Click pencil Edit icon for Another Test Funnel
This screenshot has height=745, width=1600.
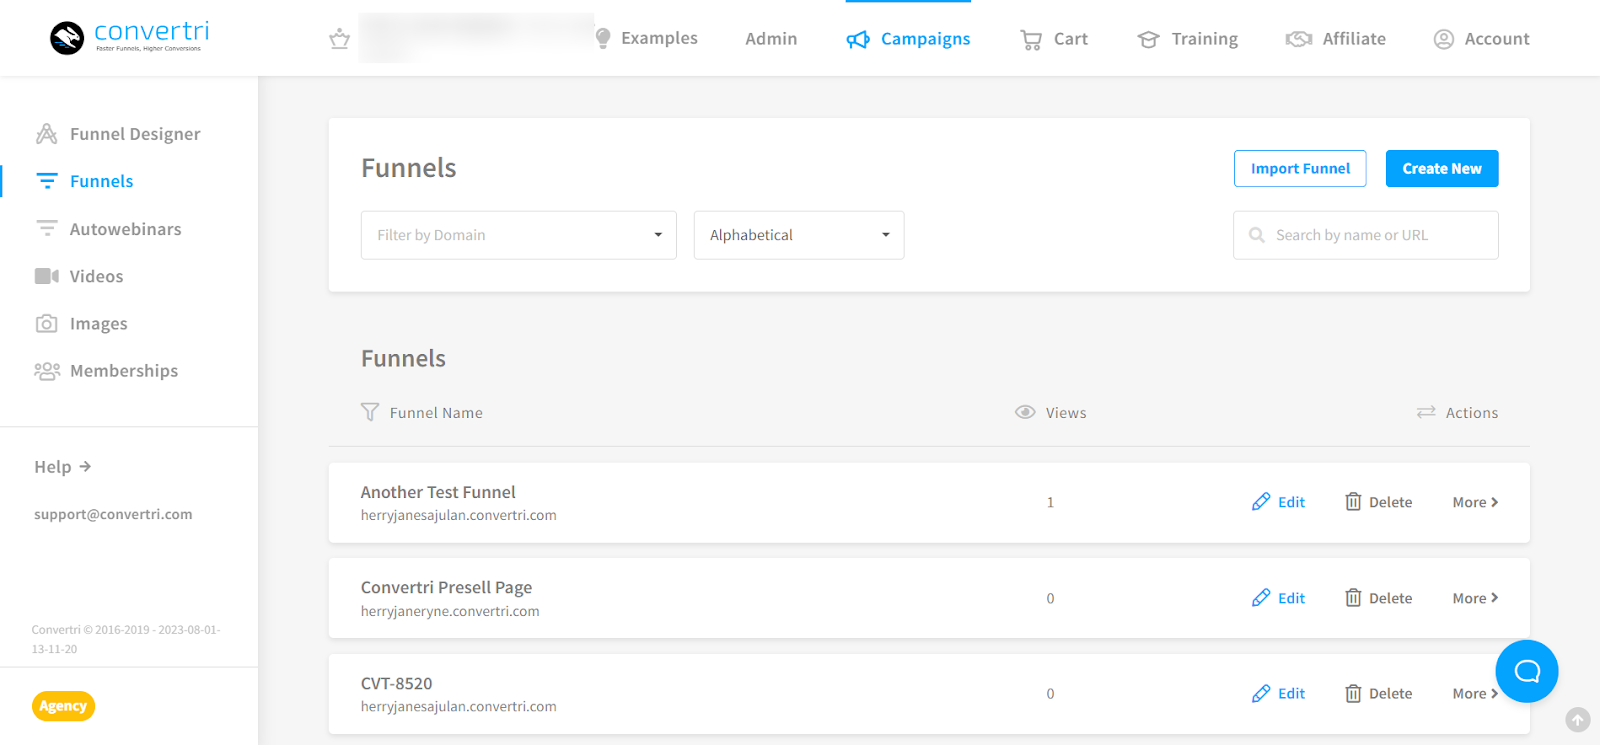1261,502
